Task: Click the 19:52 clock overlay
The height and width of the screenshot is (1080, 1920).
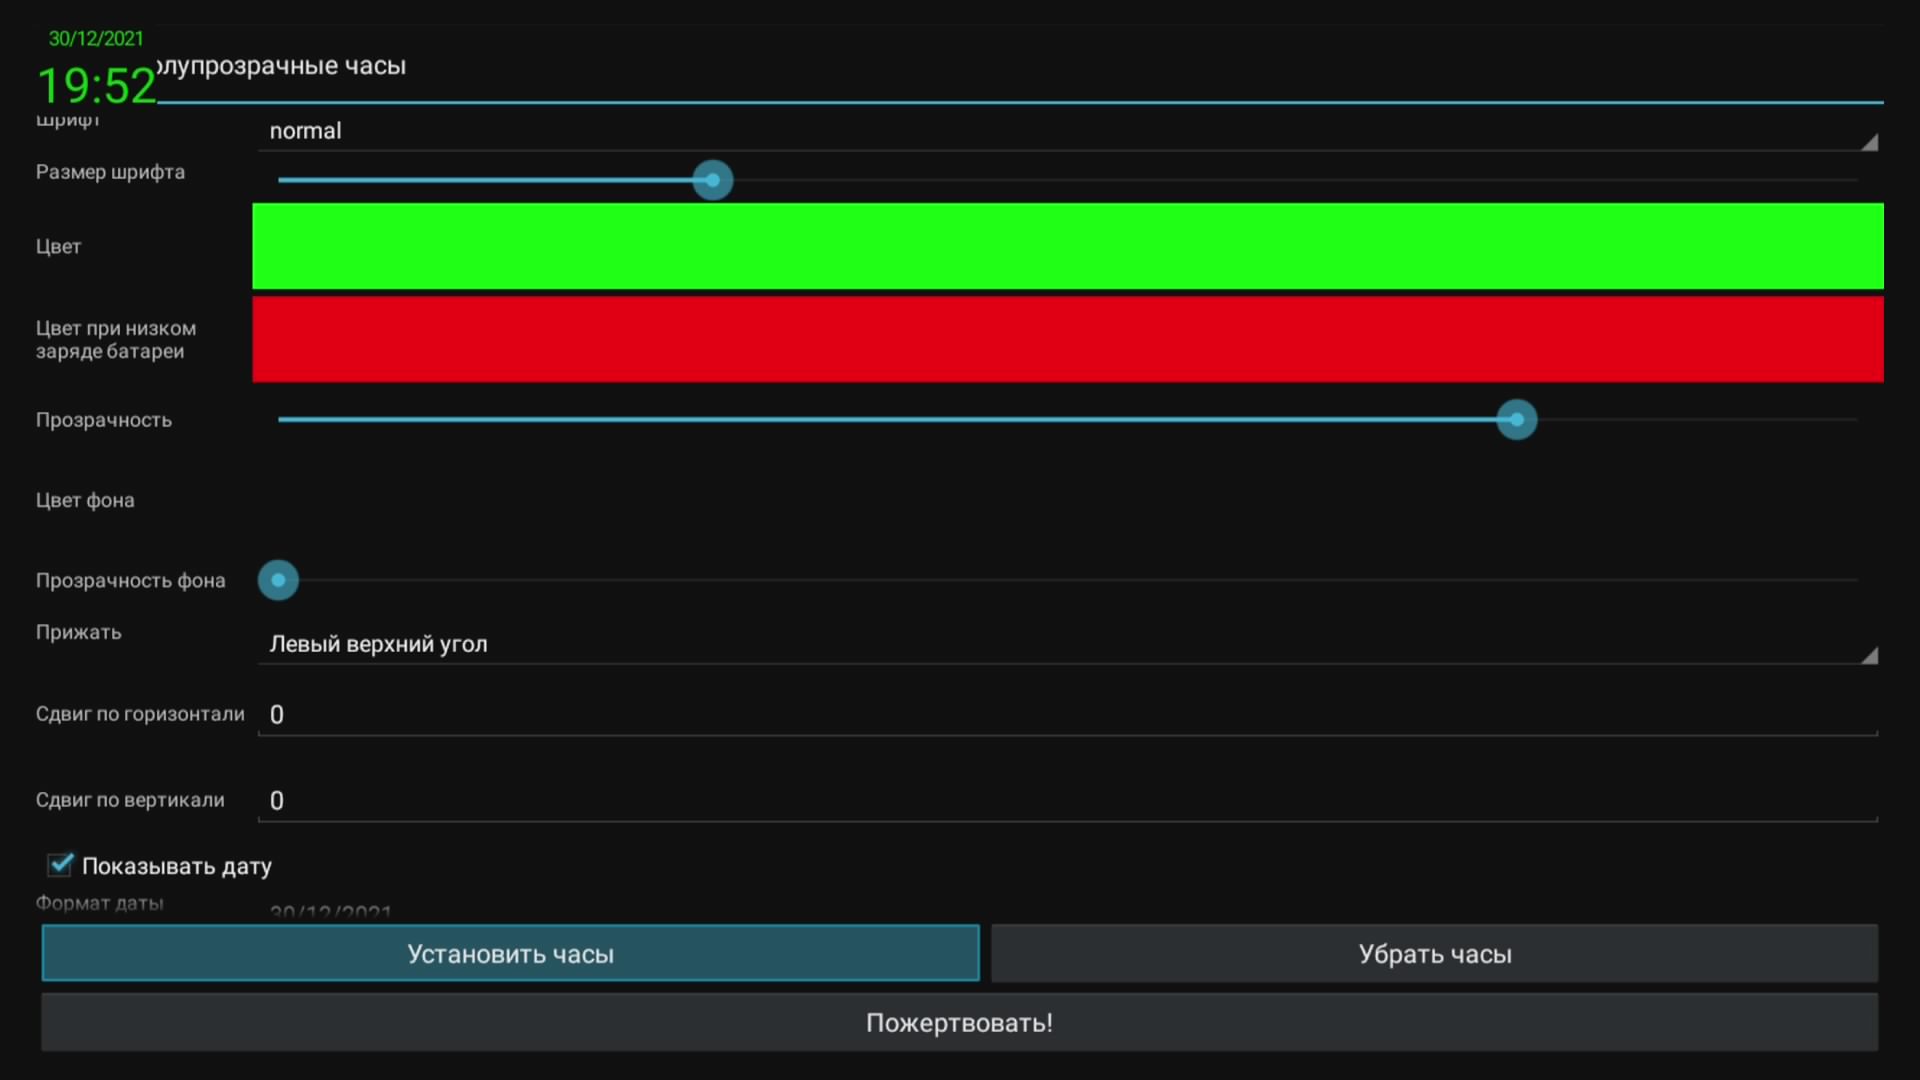Action: (96, 86)
